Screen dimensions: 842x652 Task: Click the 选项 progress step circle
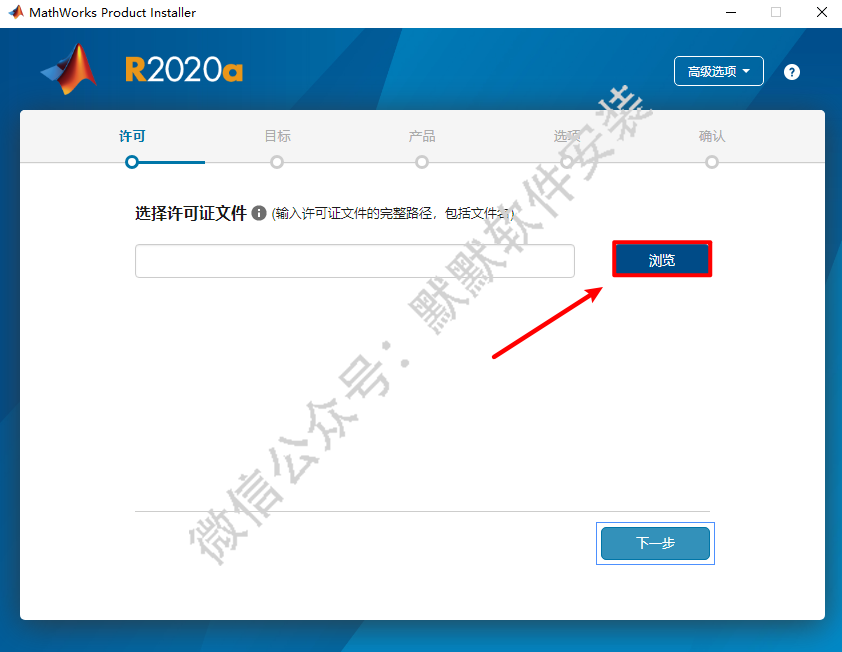567,162
